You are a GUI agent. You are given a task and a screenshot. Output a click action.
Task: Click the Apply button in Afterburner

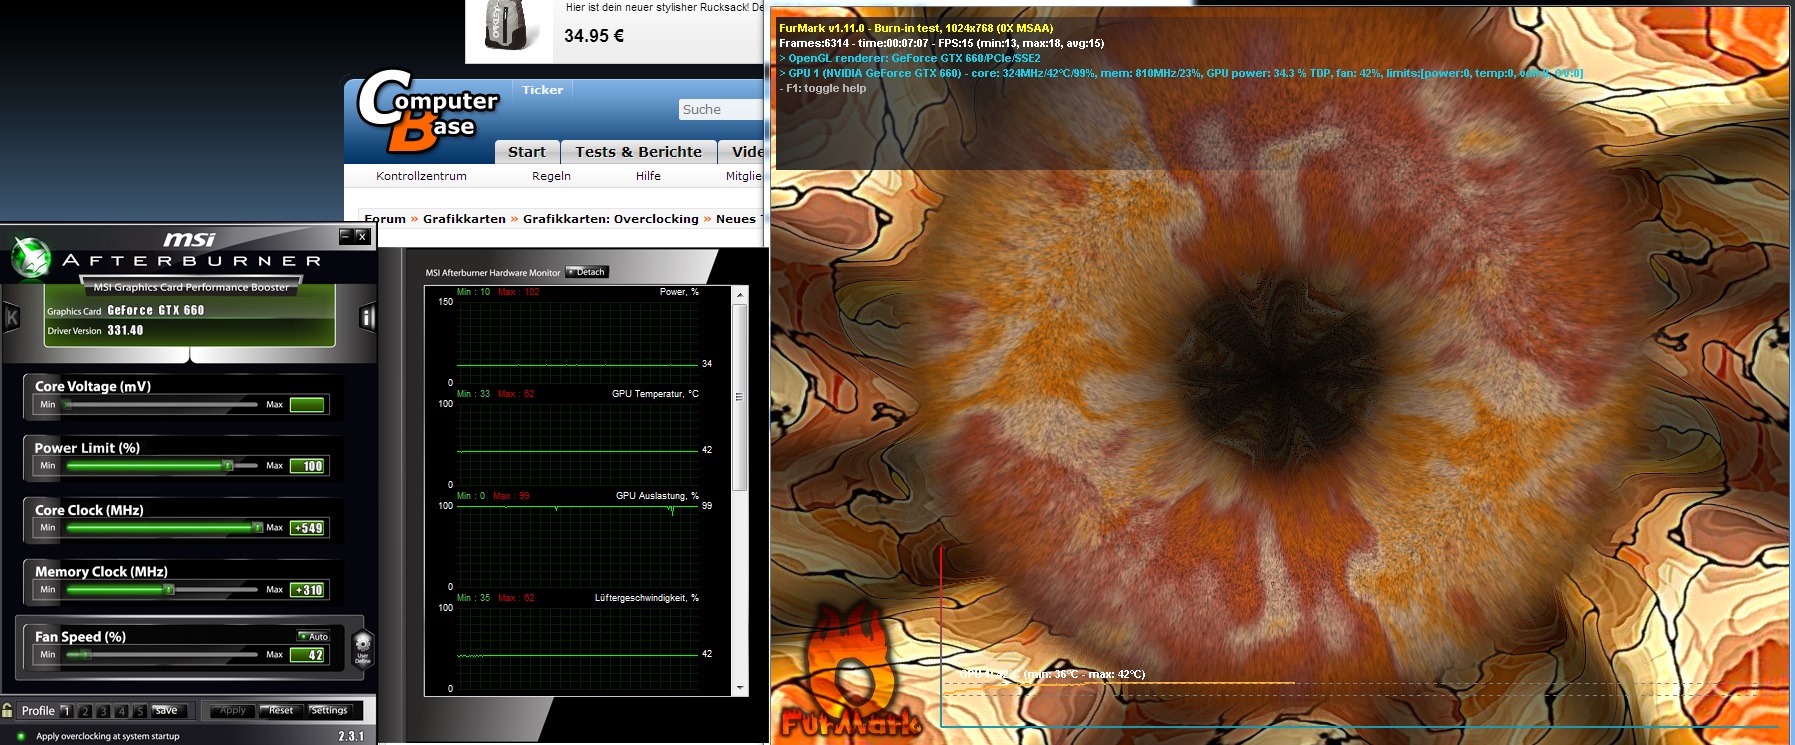point(232,711)
